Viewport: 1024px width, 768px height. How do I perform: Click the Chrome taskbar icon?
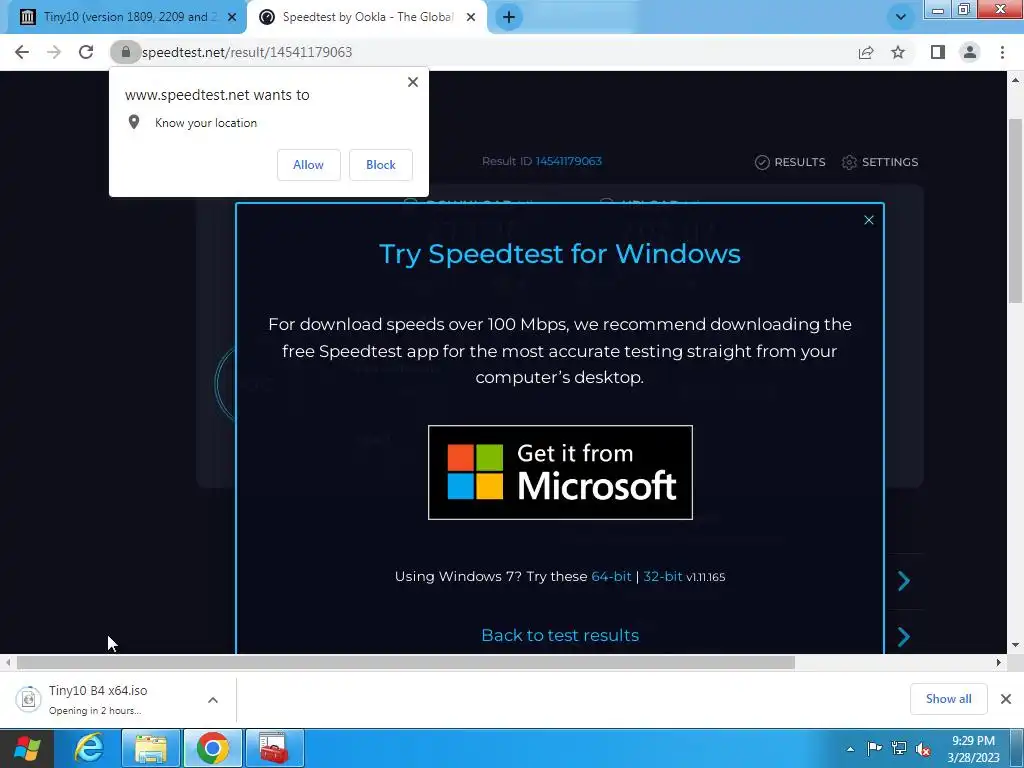[213, 748]
